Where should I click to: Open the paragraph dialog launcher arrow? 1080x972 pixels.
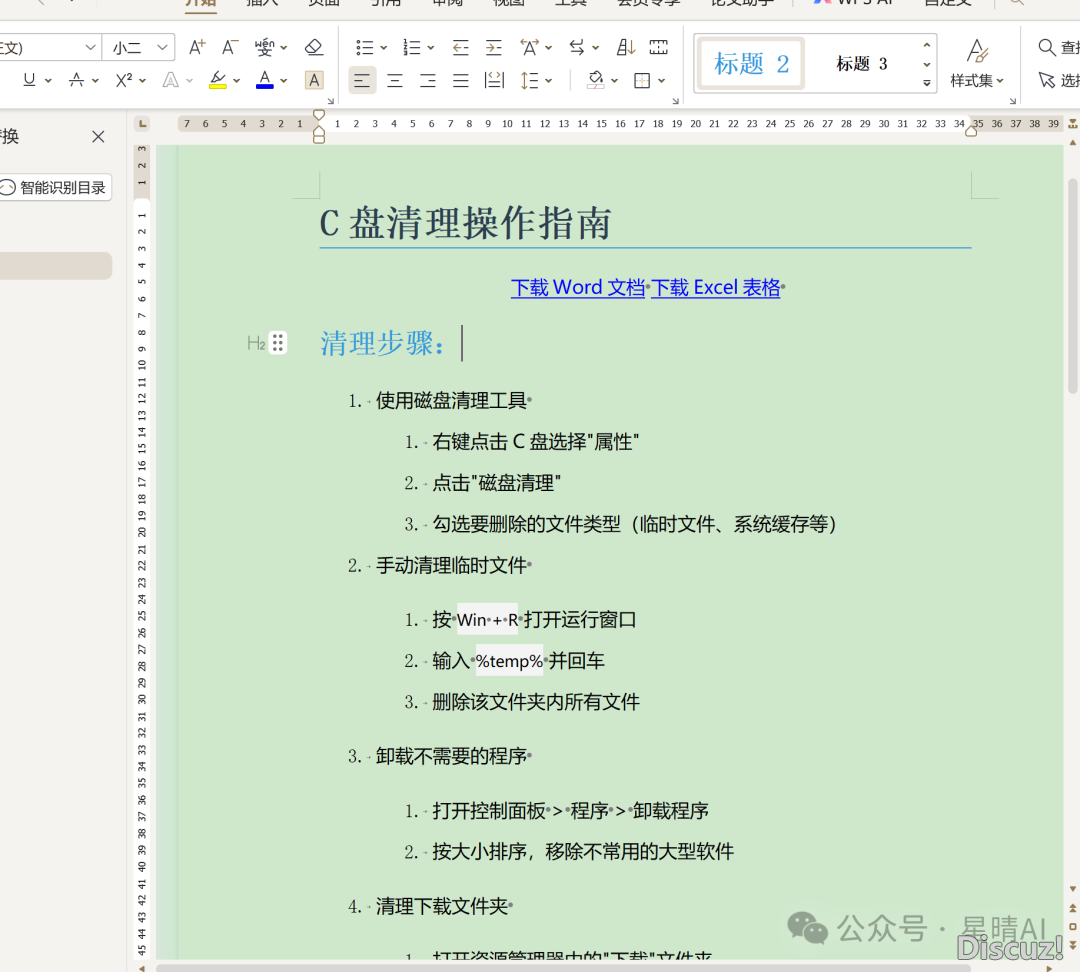point(676,101)
